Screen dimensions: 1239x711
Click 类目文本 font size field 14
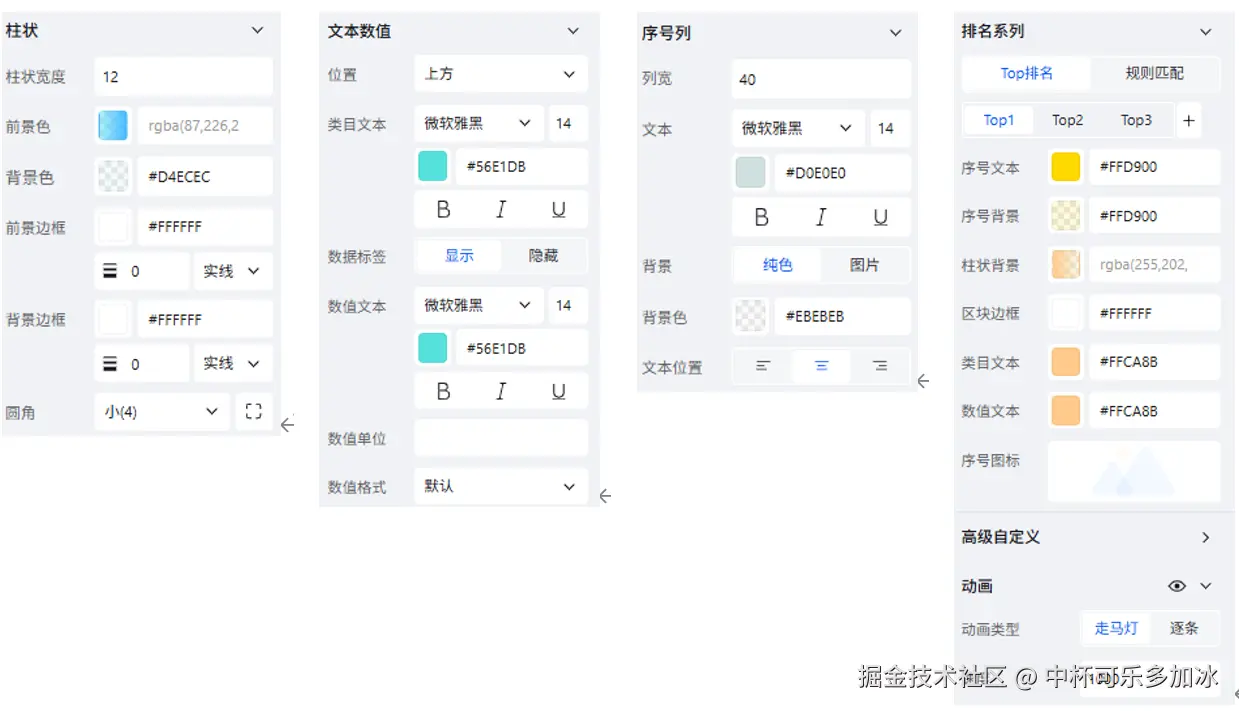(x=568, y=123)
